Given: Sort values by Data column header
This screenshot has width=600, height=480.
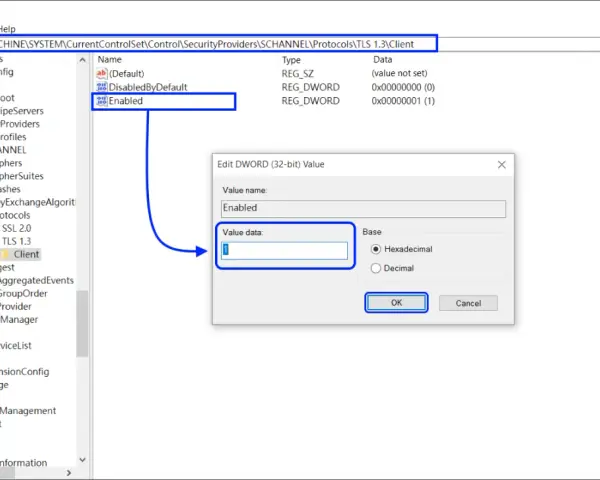Looking at the screenshot, I should point(382,59).
